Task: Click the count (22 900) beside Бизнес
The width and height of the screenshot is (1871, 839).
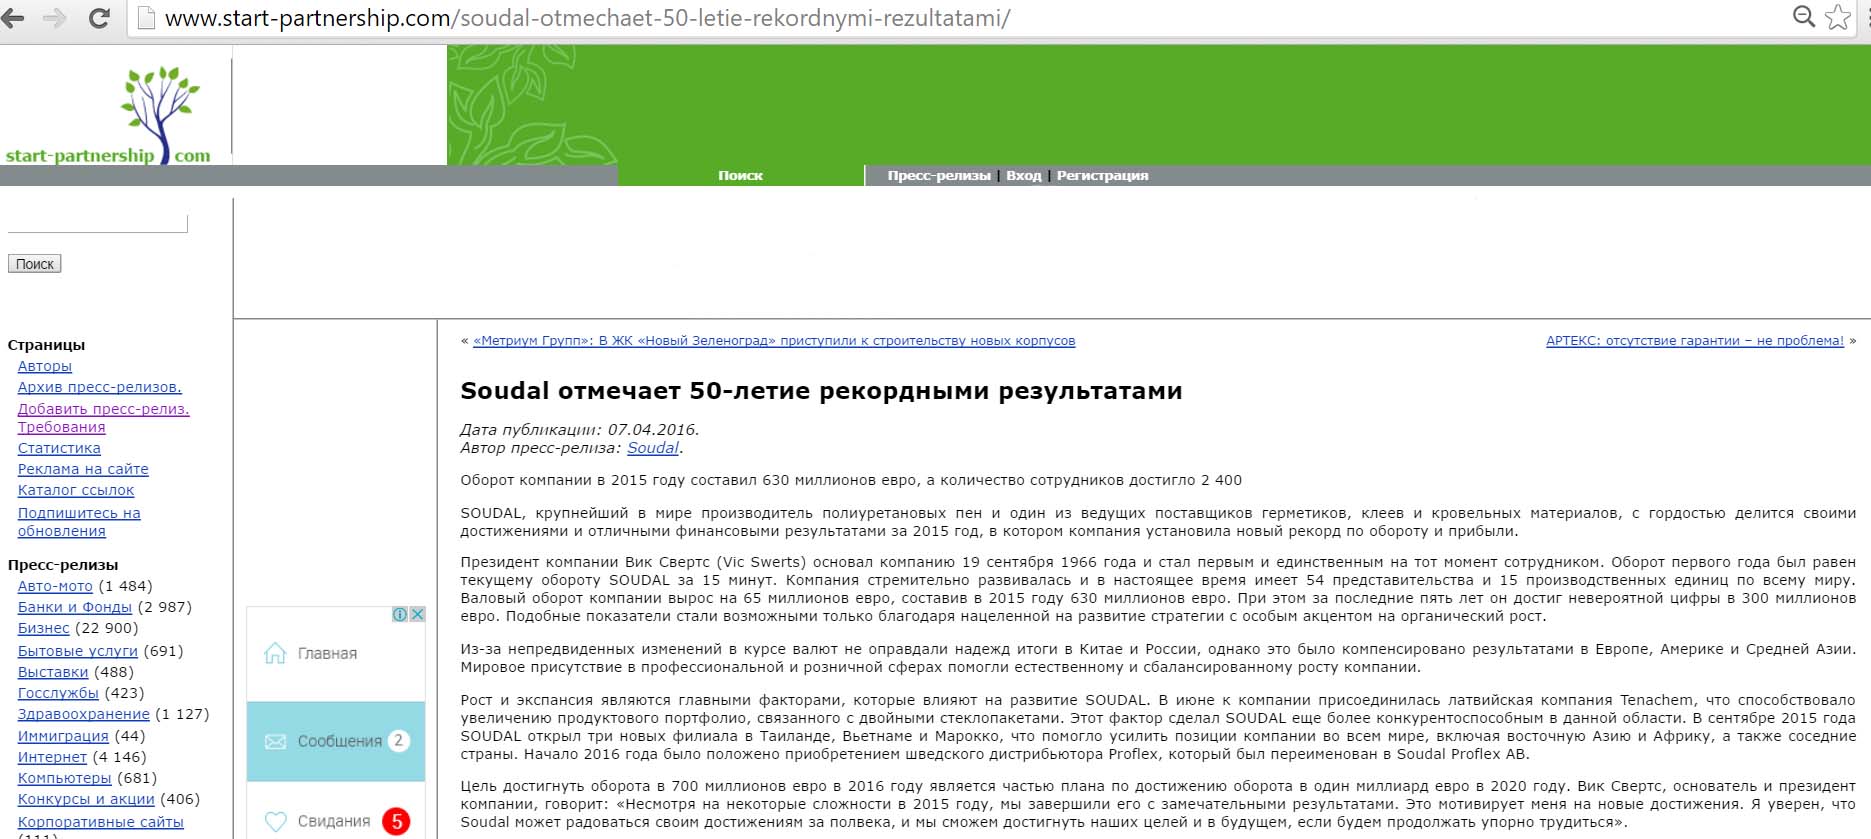Action: coord(106,628)
